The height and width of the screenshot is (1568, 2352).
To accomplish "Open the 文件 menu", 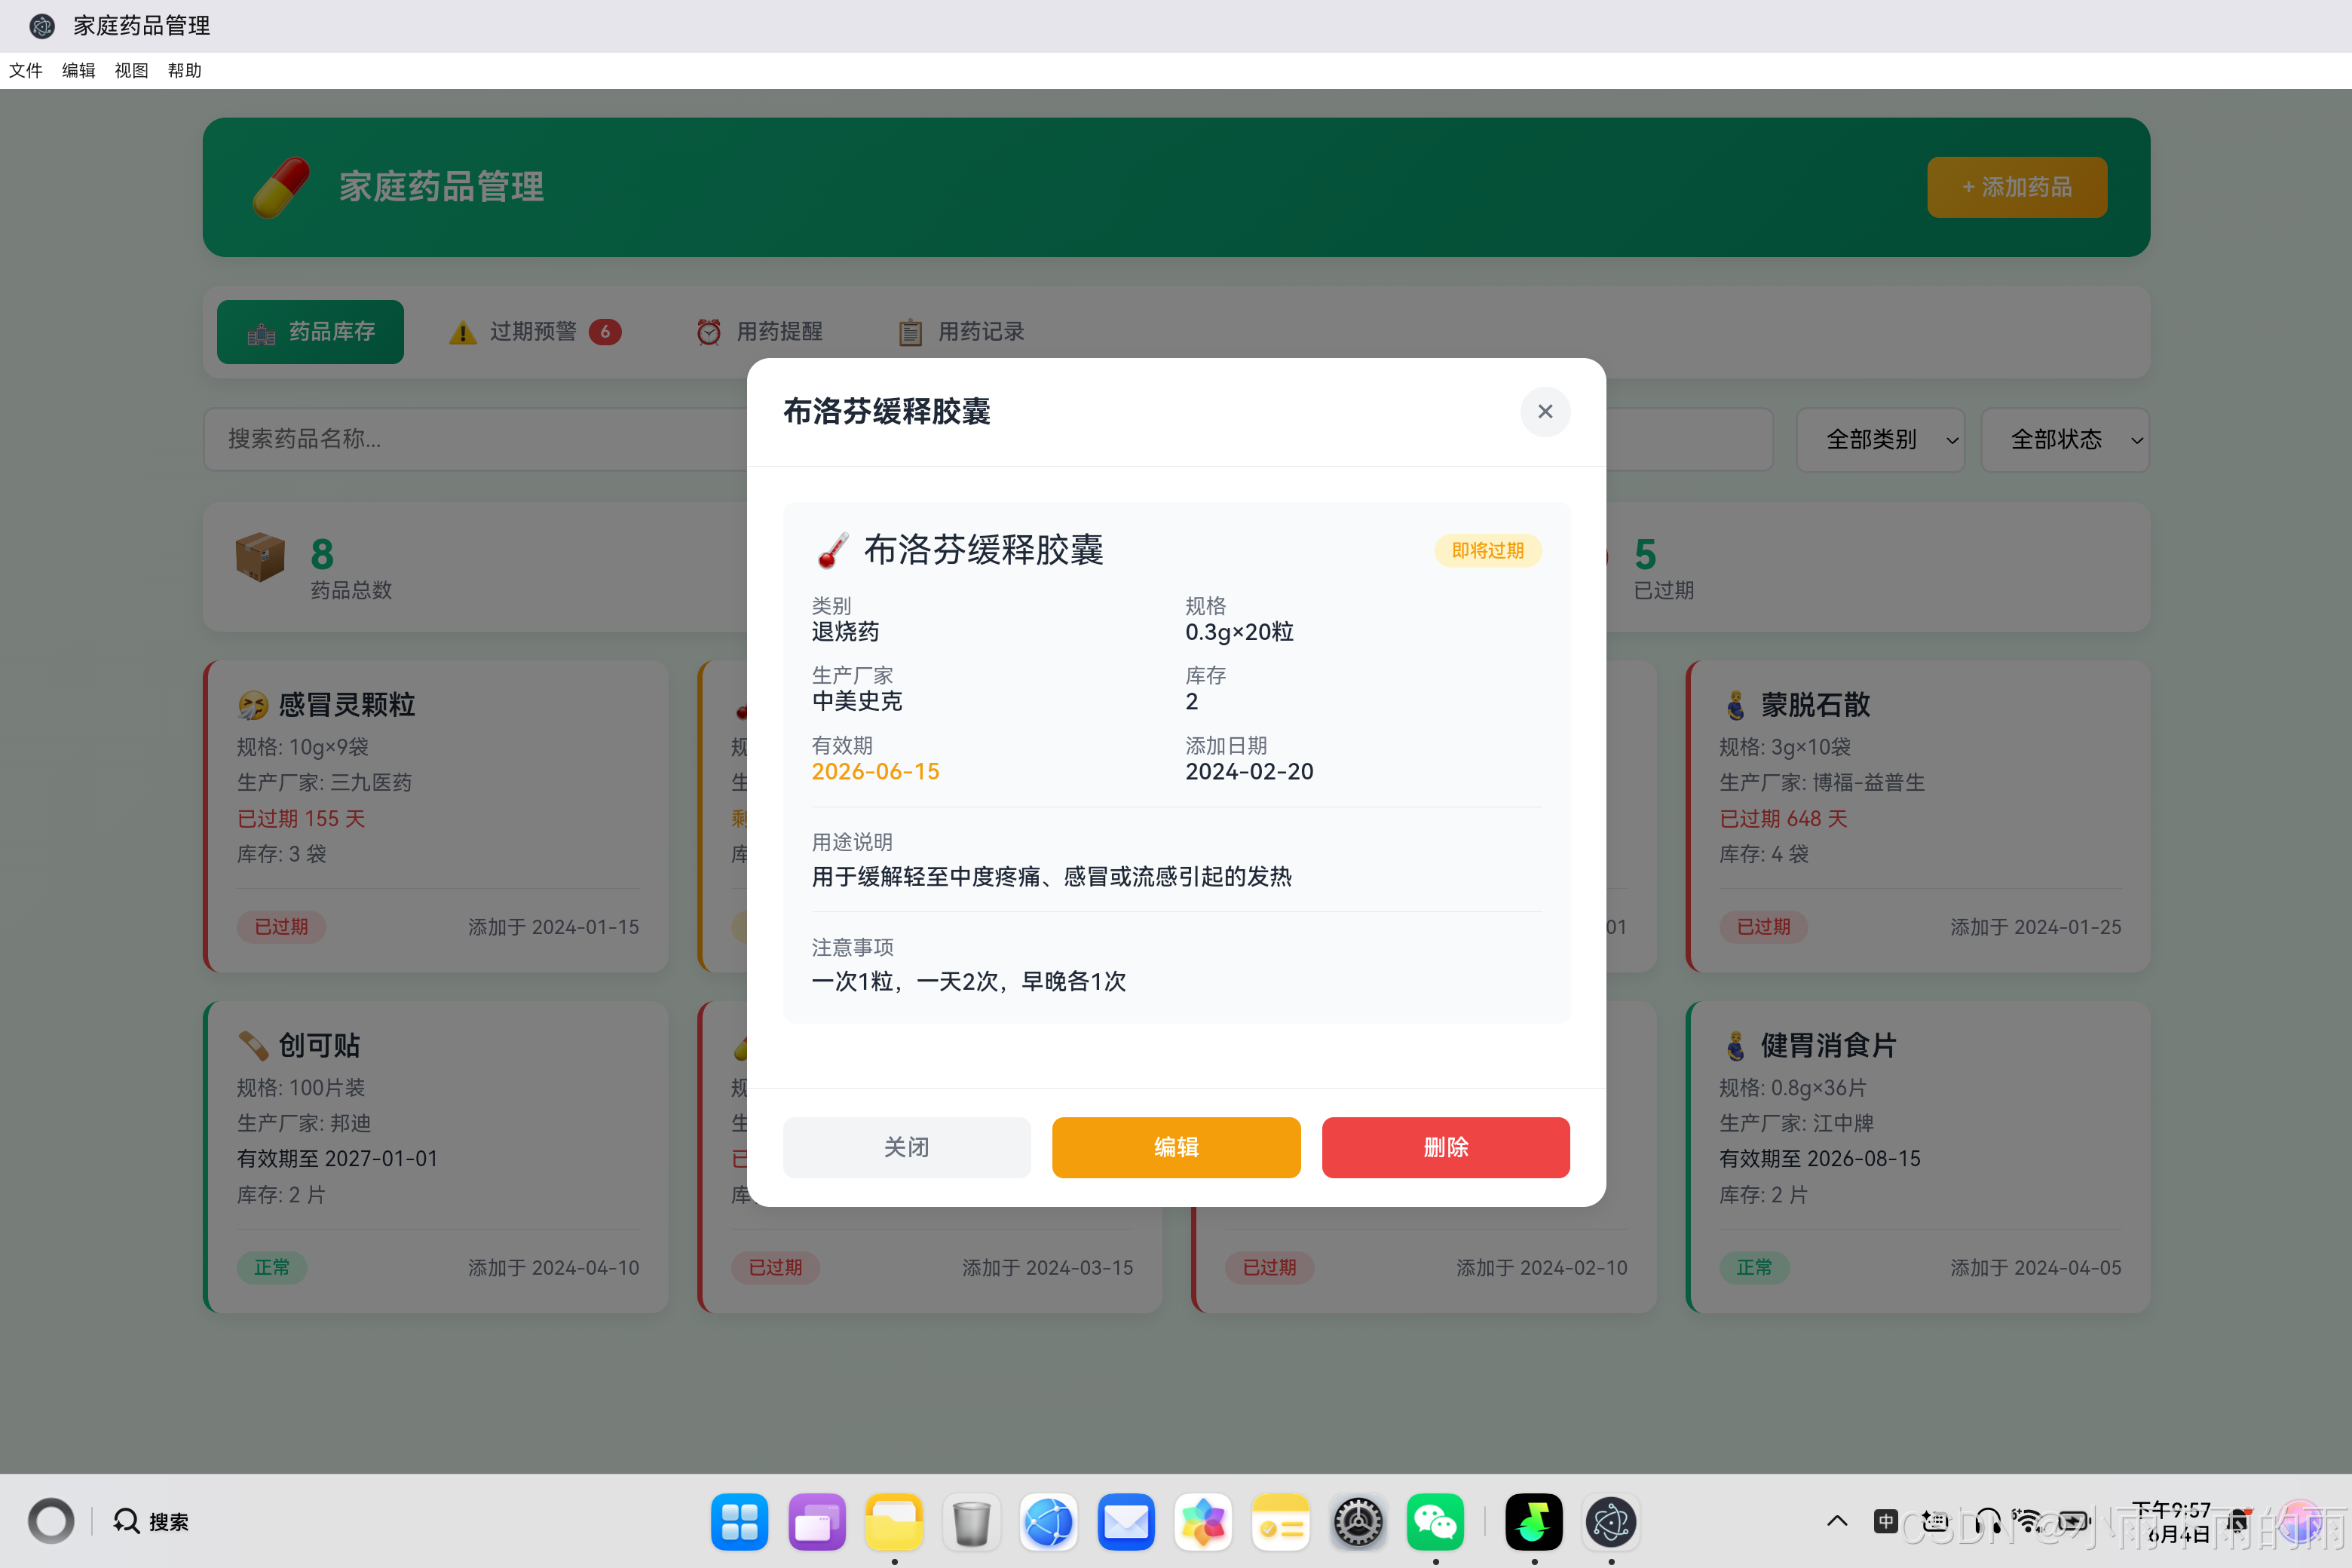I will 26,70.
